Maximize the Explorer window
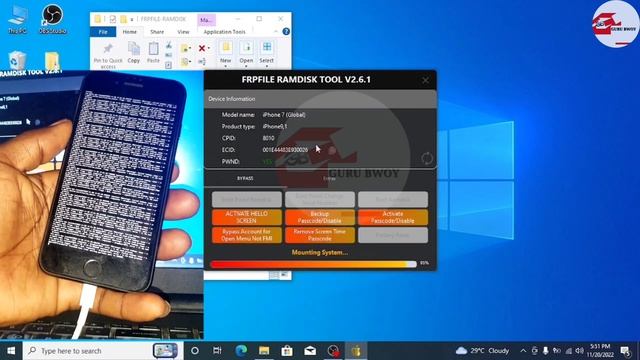Screen dimensions: 640x360 click(259, 19)
